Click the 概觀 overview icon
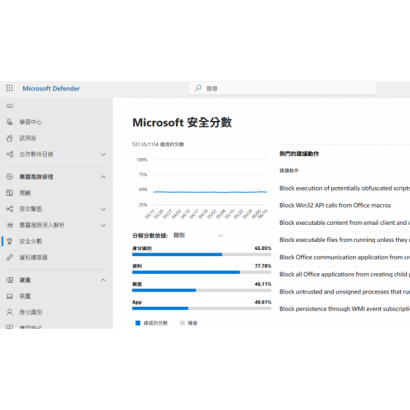This screenshot has width=410, height=410. click(10, 193)
